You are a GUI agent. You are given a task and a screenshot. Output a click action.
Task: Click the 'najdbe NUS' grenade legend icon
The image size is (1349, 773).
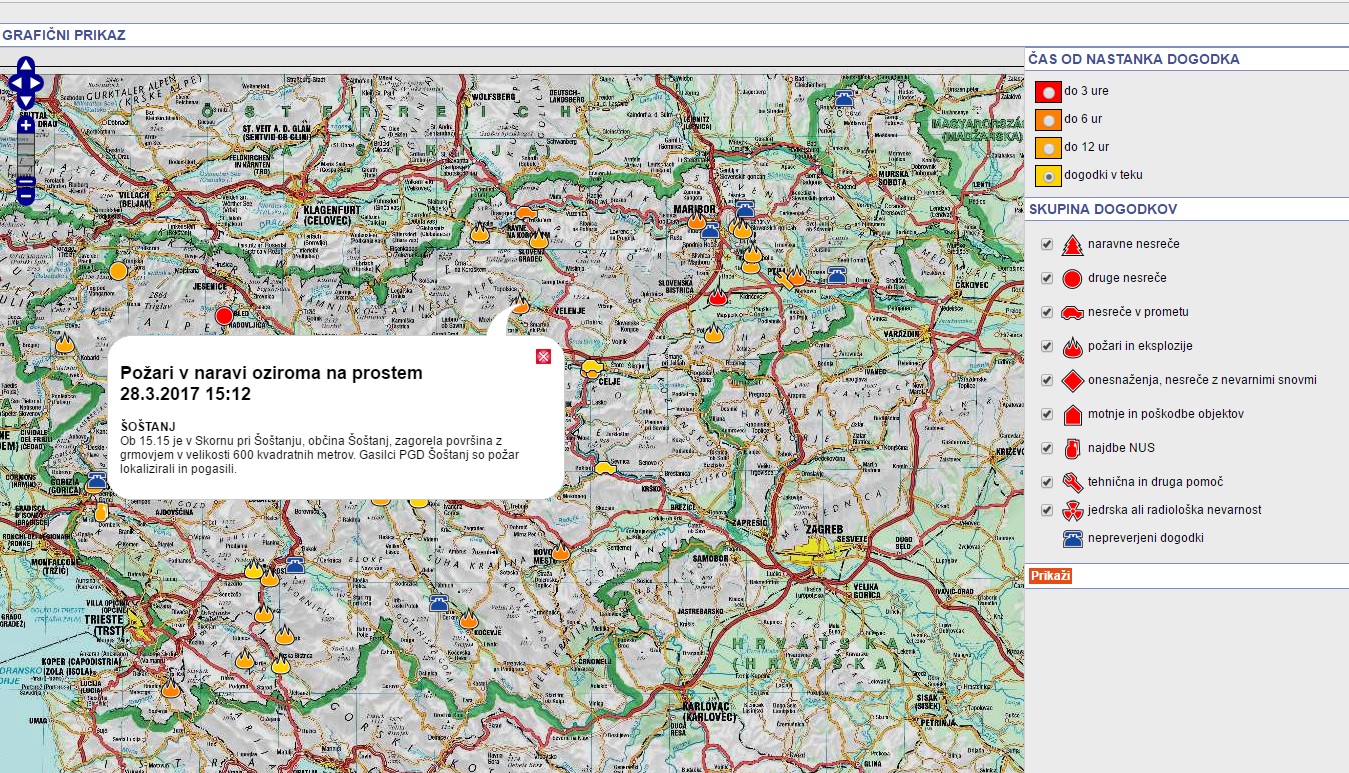pos(1073,448)
